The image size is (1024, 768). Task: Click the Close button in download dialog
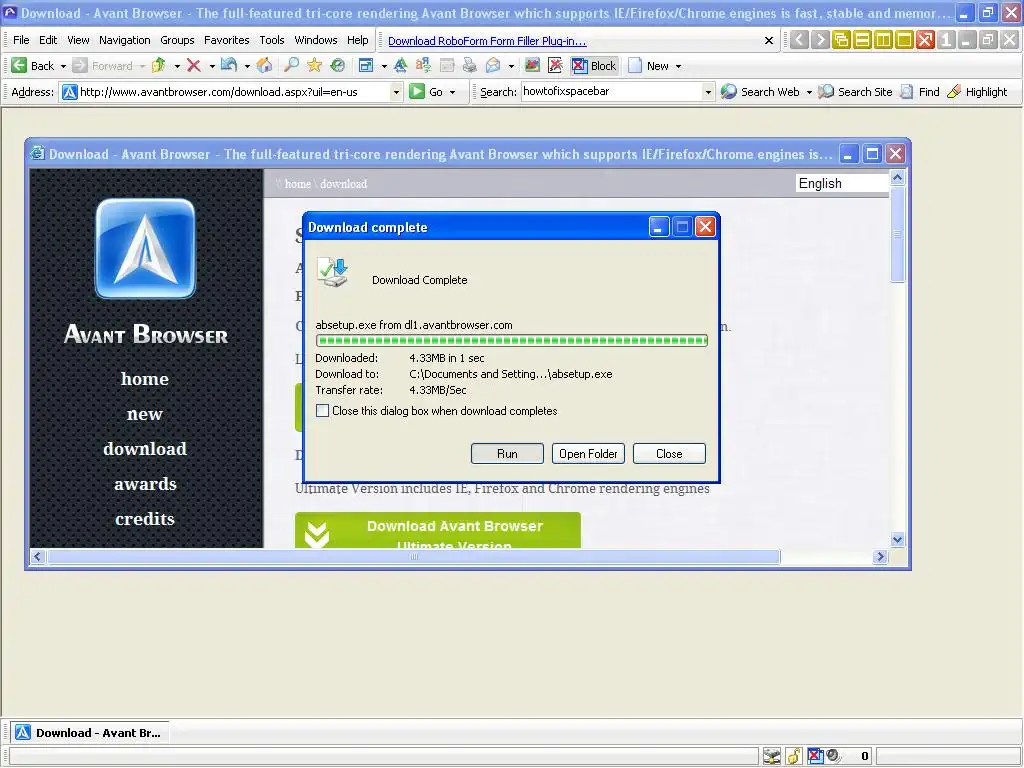[669, 454]
